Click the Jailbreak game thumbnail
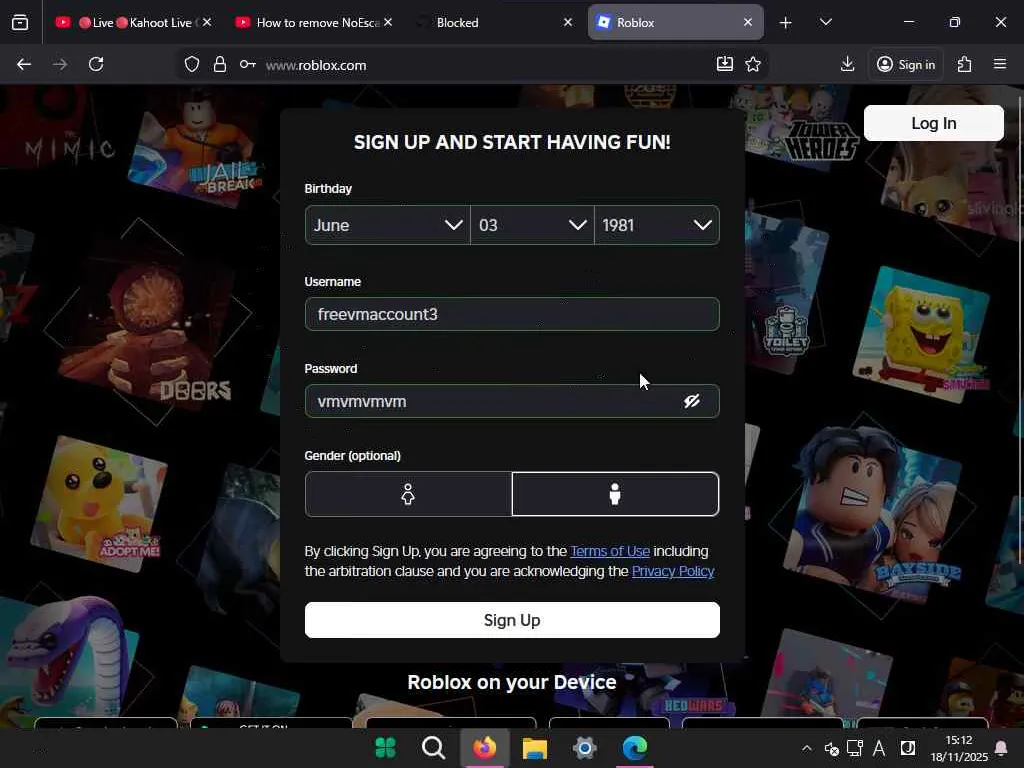Image resolution: width=1024 pixels, height=768 pixels. [x=196, y=147]
